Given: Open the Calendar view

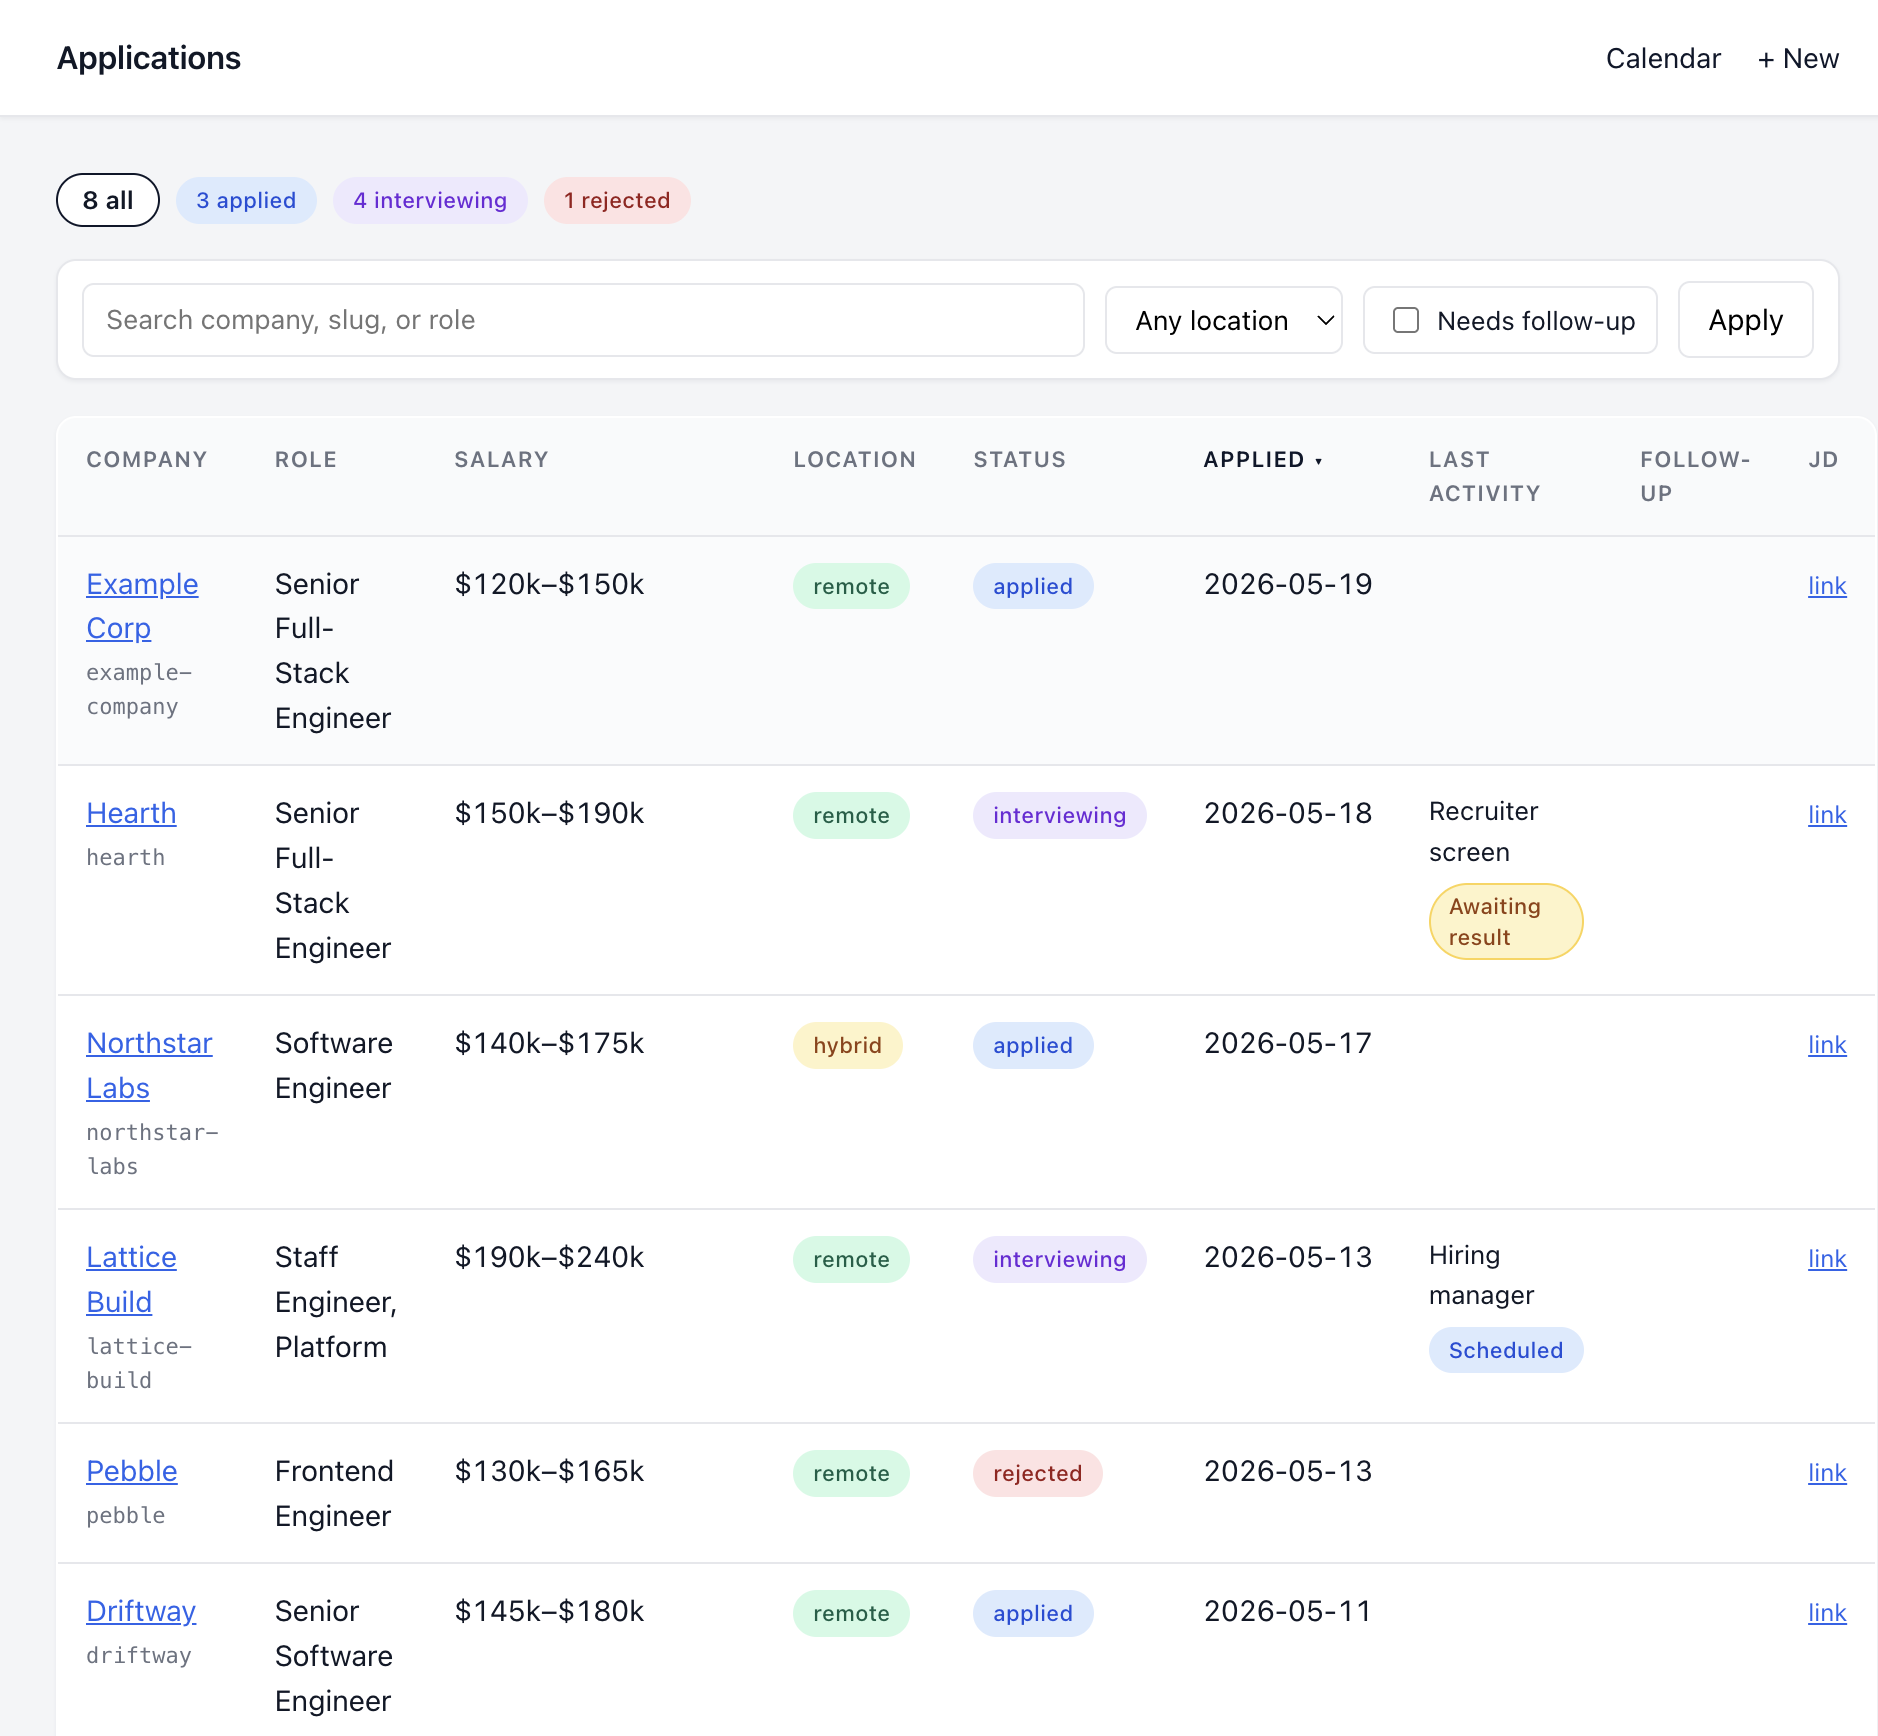Looking at the screenshot, I should [x=1663, y=58].
